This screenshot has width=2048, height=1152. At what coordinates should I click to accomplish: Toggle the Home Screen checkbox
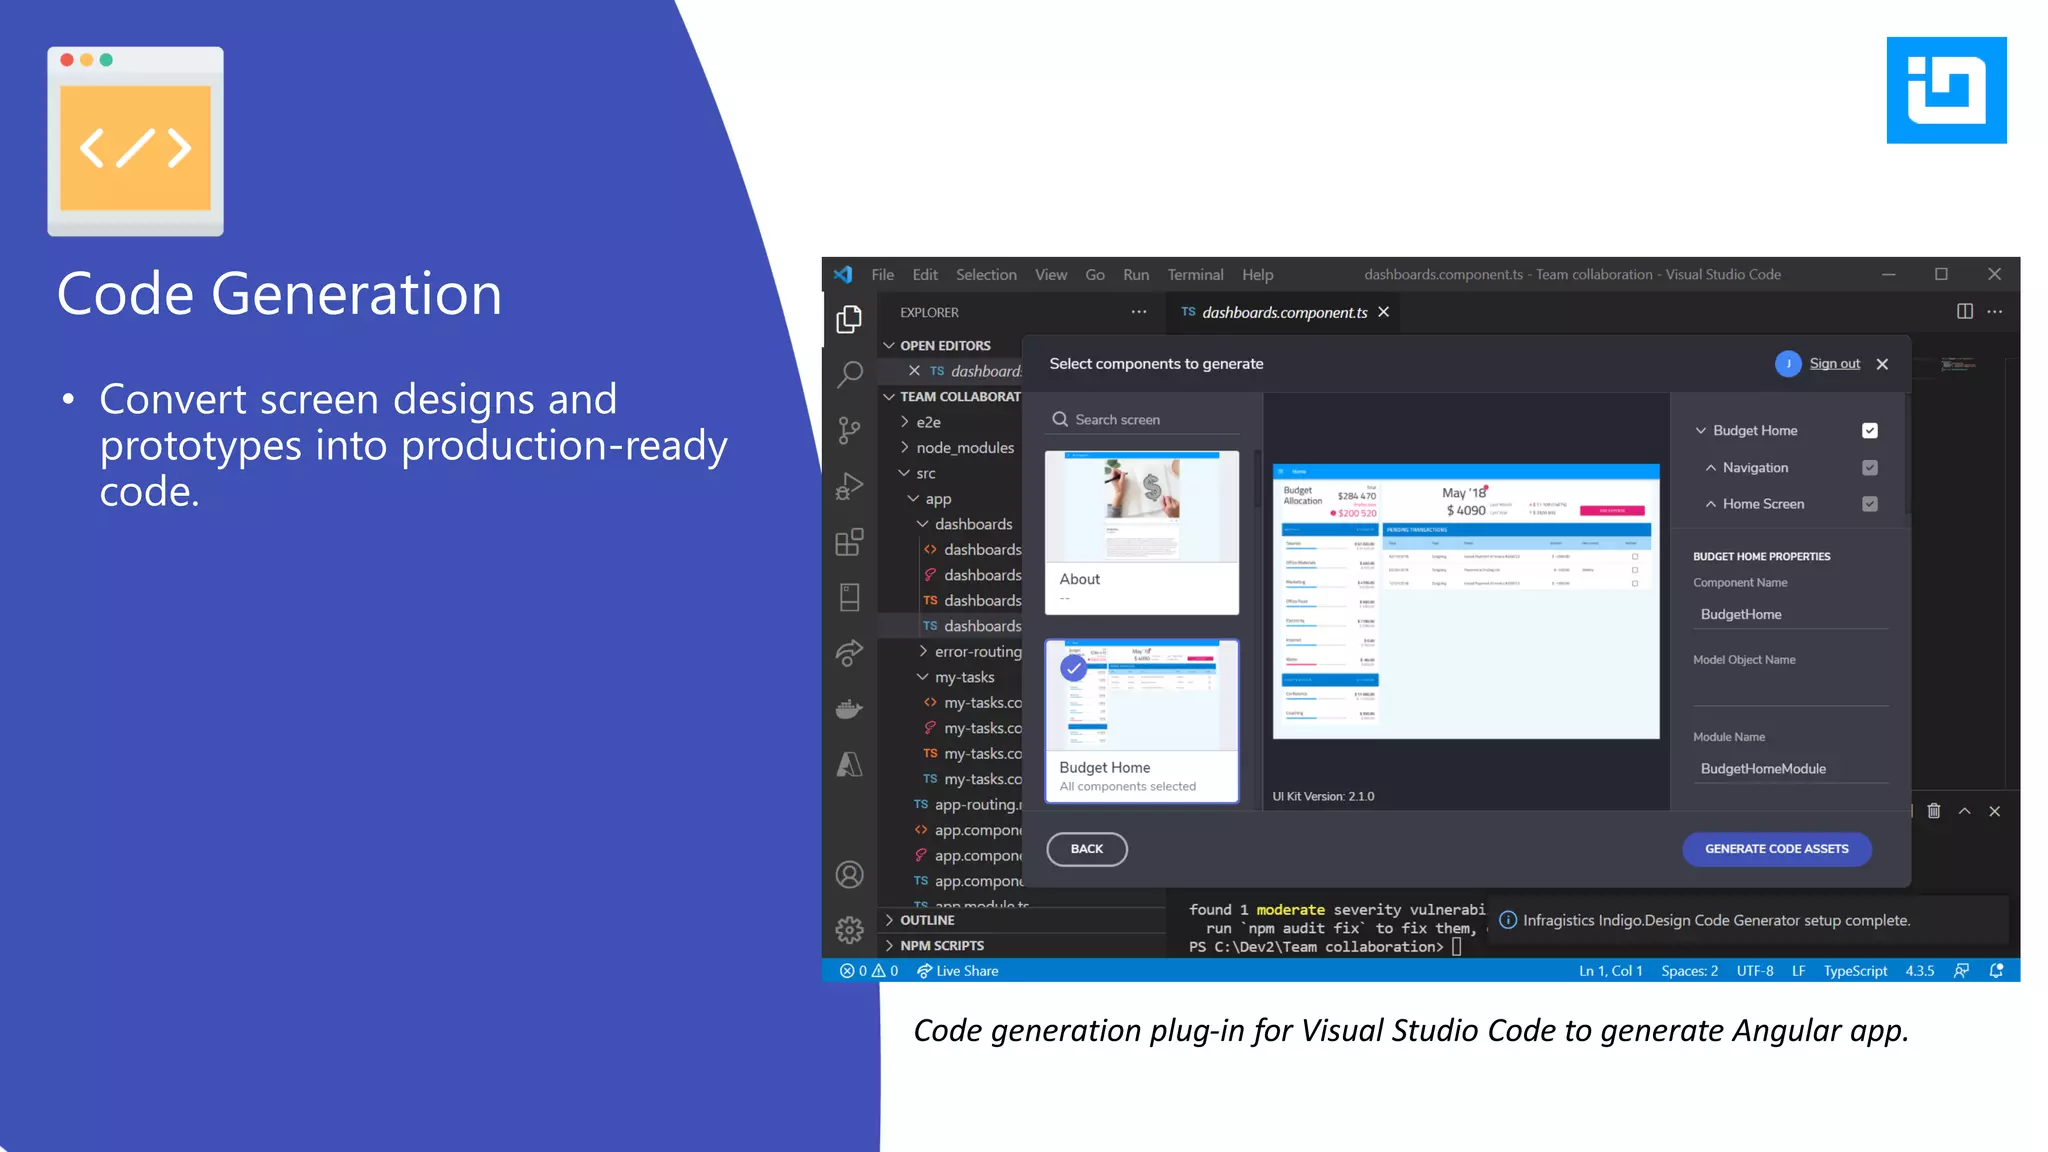point(1870,504)
